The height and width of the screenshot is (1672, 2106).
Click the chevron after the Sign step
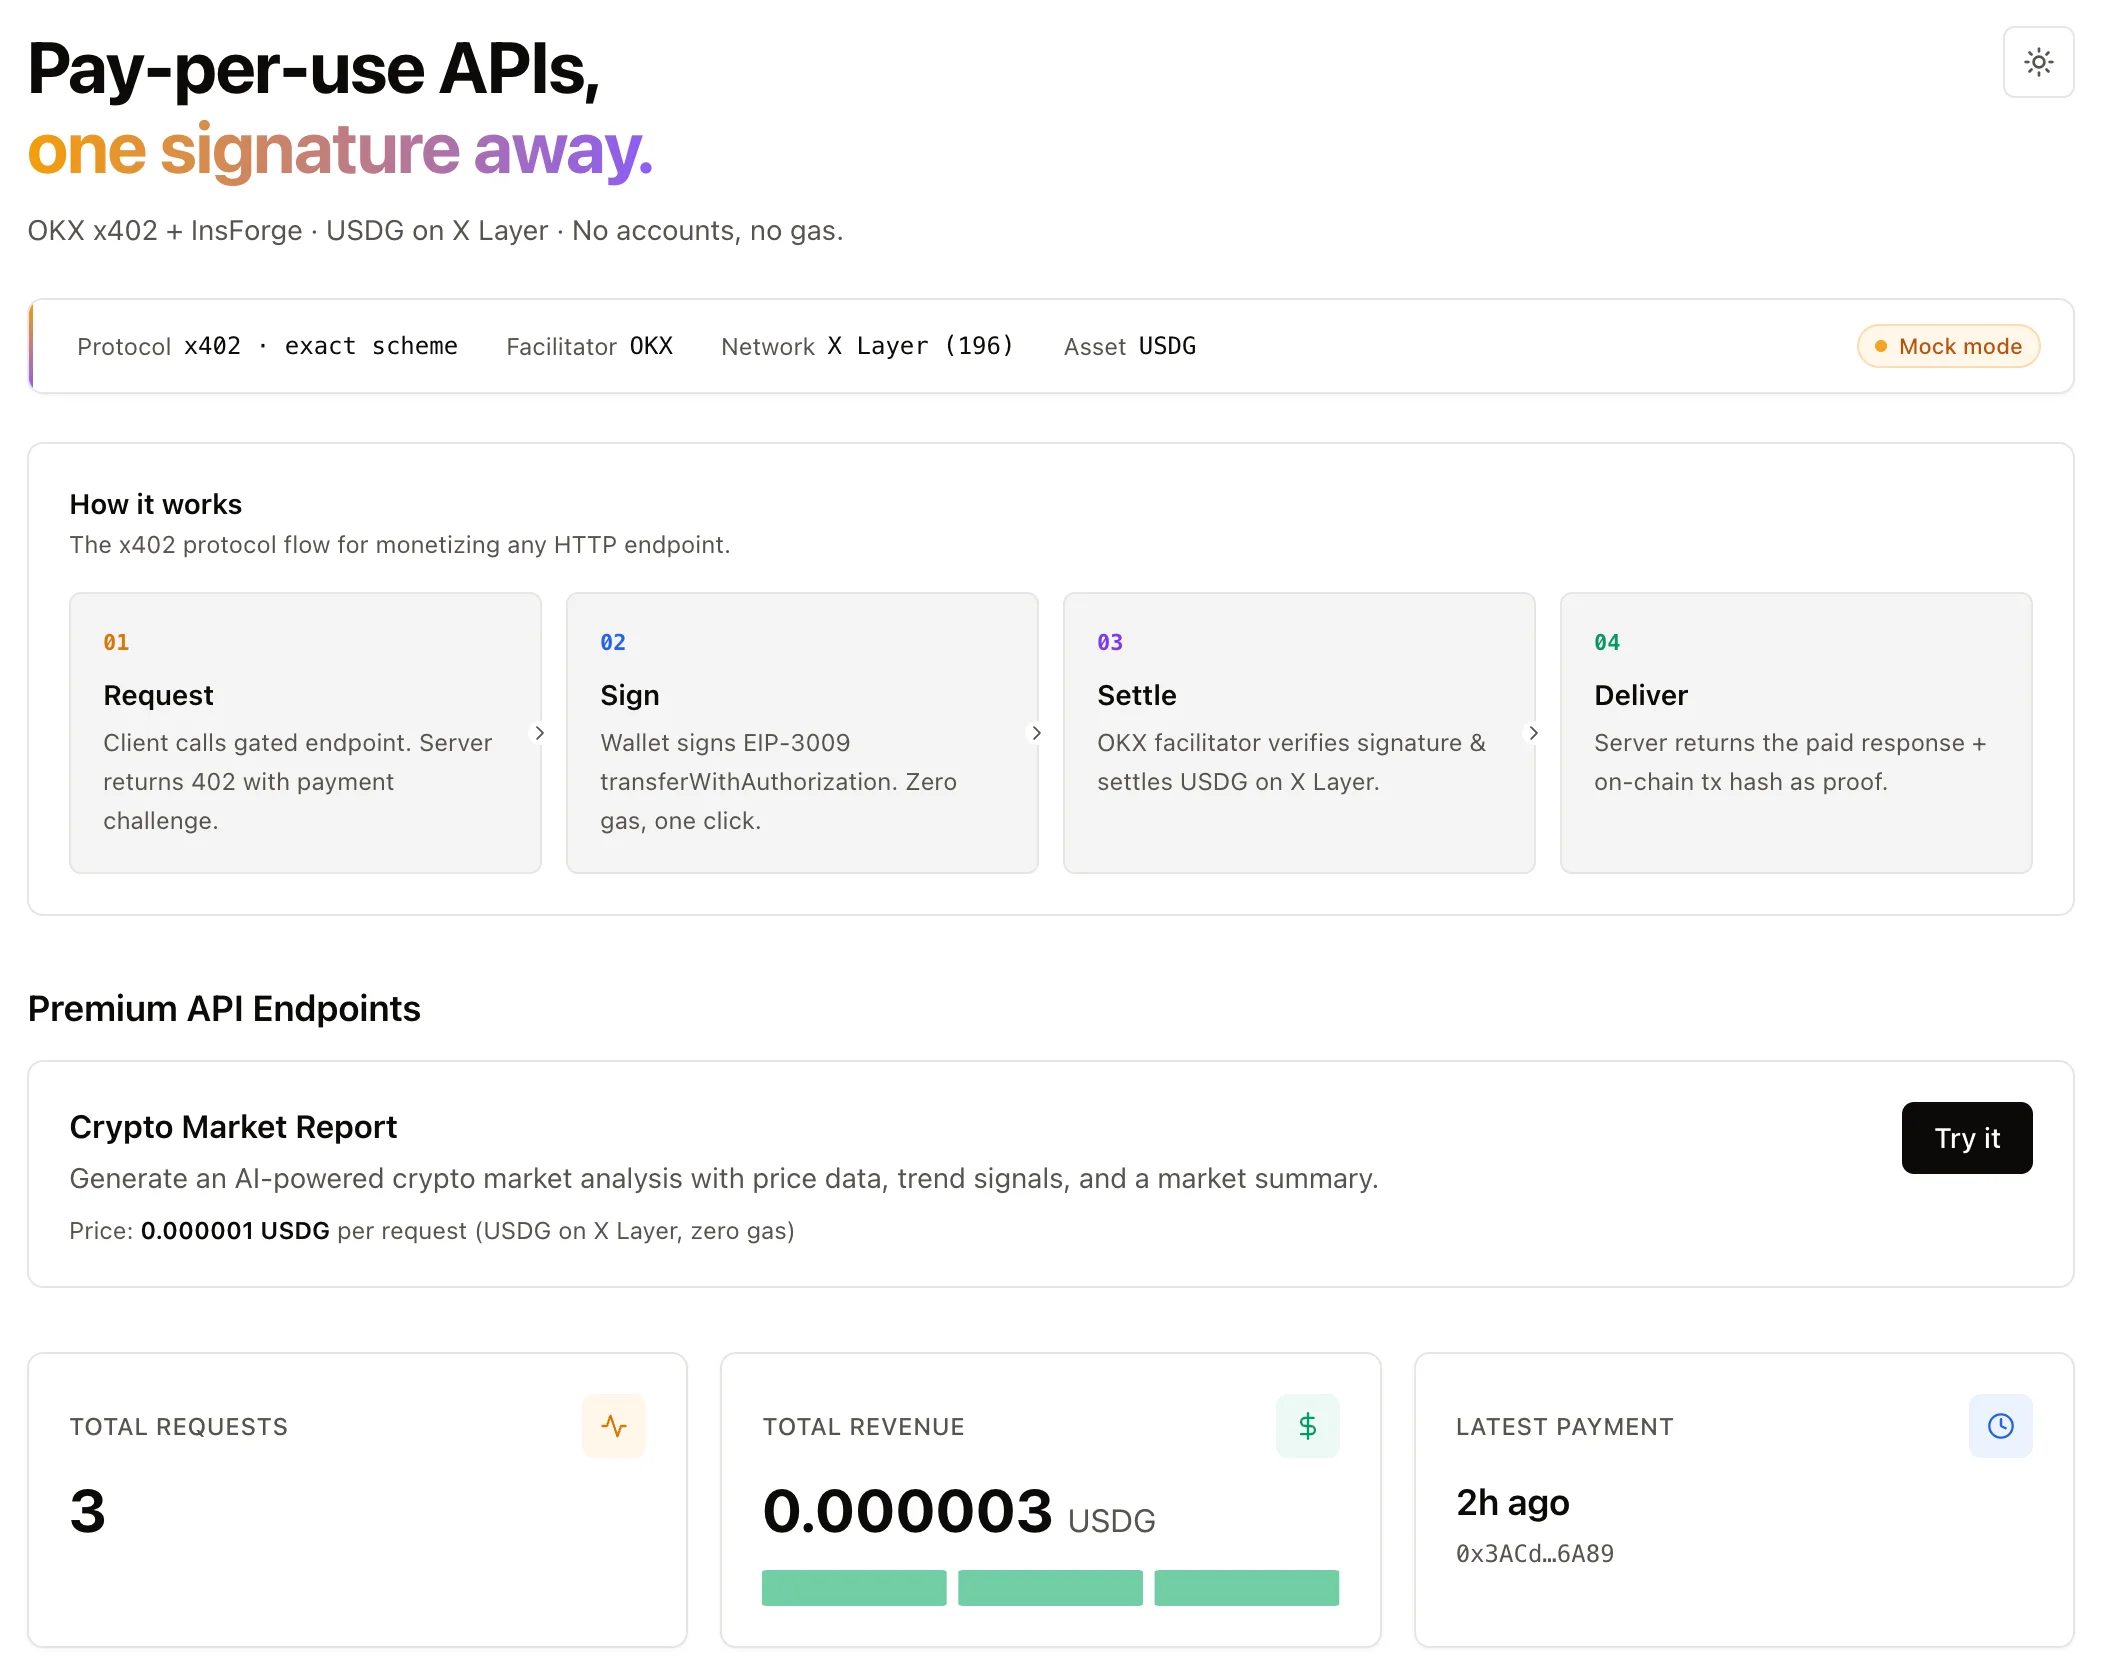(x=1036, y=733)
